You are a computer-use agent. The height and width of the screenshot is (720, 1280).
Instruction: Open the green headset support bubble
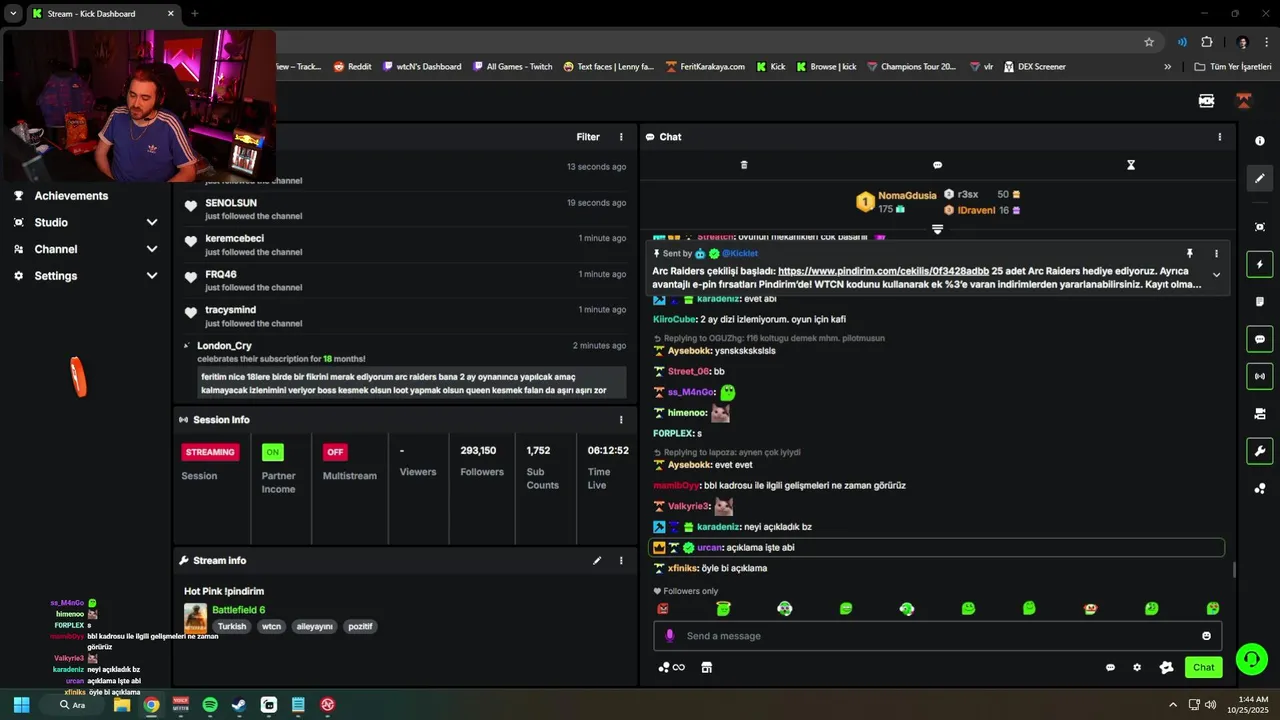[1251, 658]
